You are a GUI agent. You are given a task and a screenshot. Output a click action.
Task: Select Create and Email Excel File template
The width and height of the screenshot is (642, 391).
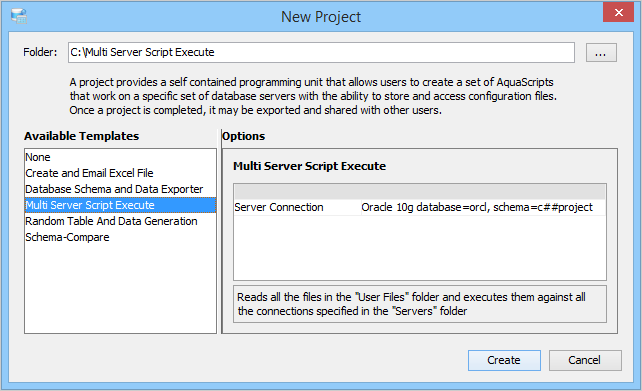point(89,173)
